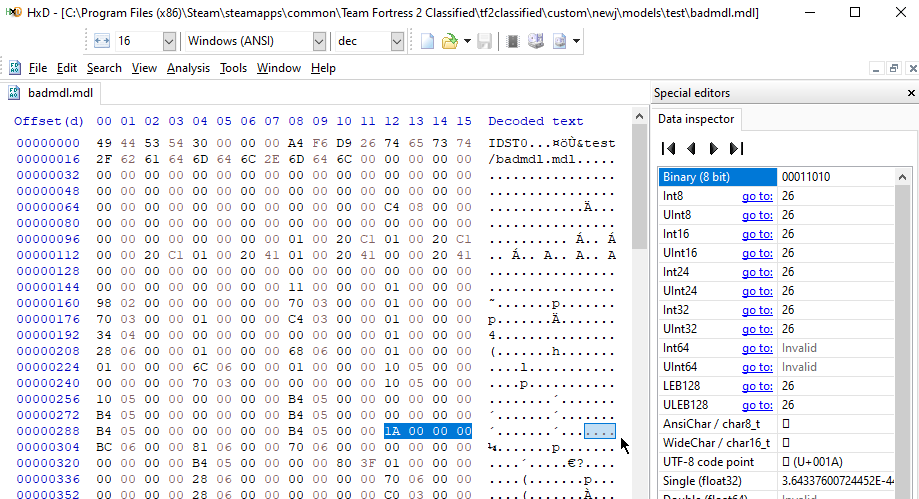Click the go to link for Int16
The image size is (919, 499).
point(757,234)
